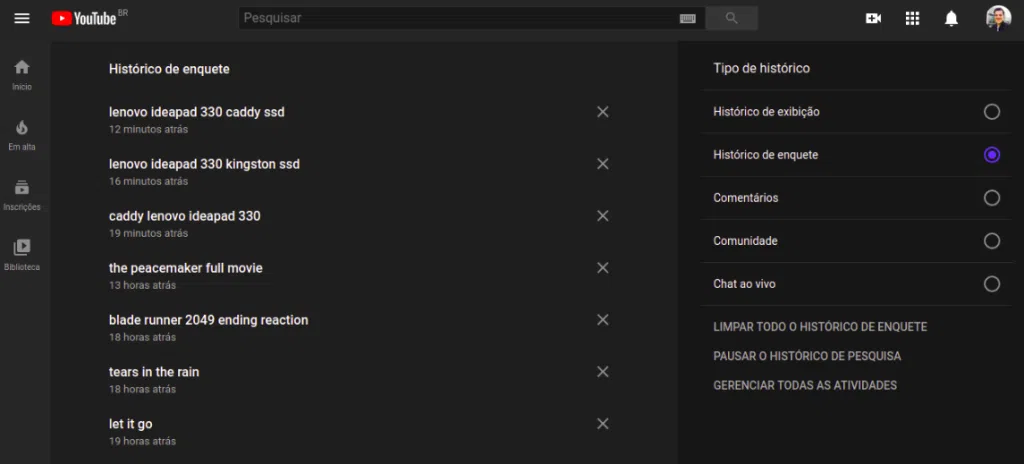Open the notifications bell

pos(952,18)
